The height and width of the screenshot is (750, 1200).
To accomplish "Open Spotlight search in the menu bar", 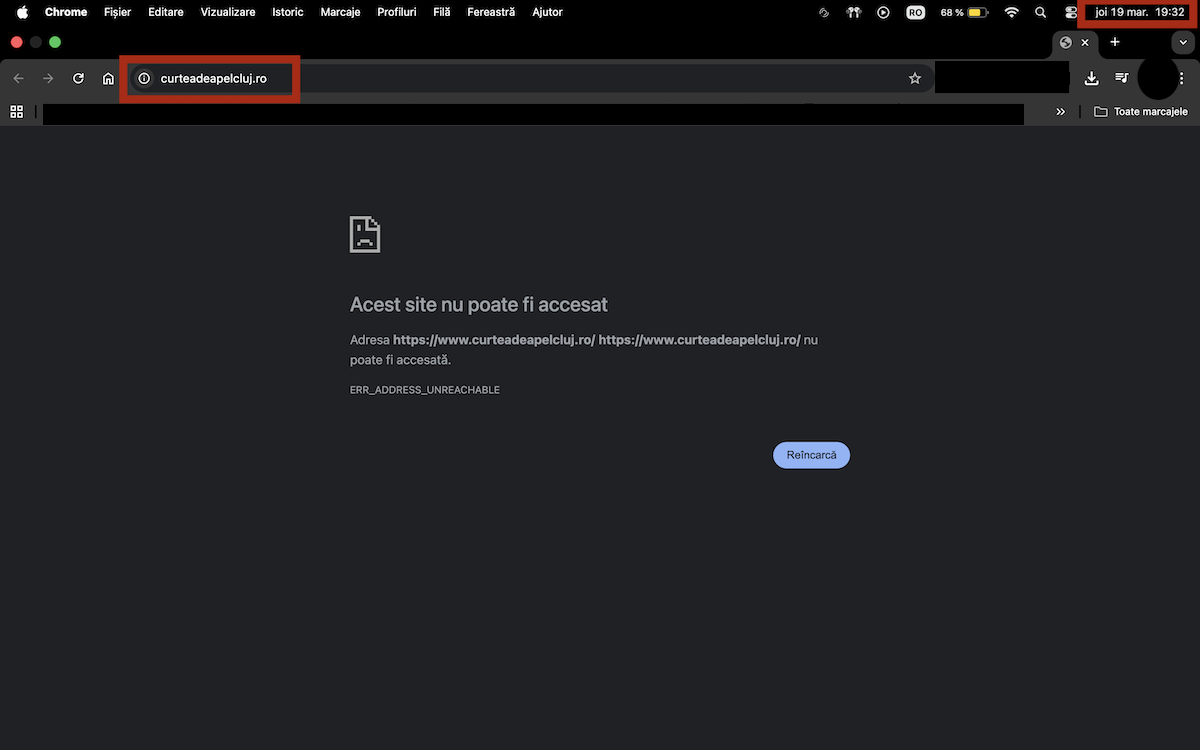I will (1041, 12).
